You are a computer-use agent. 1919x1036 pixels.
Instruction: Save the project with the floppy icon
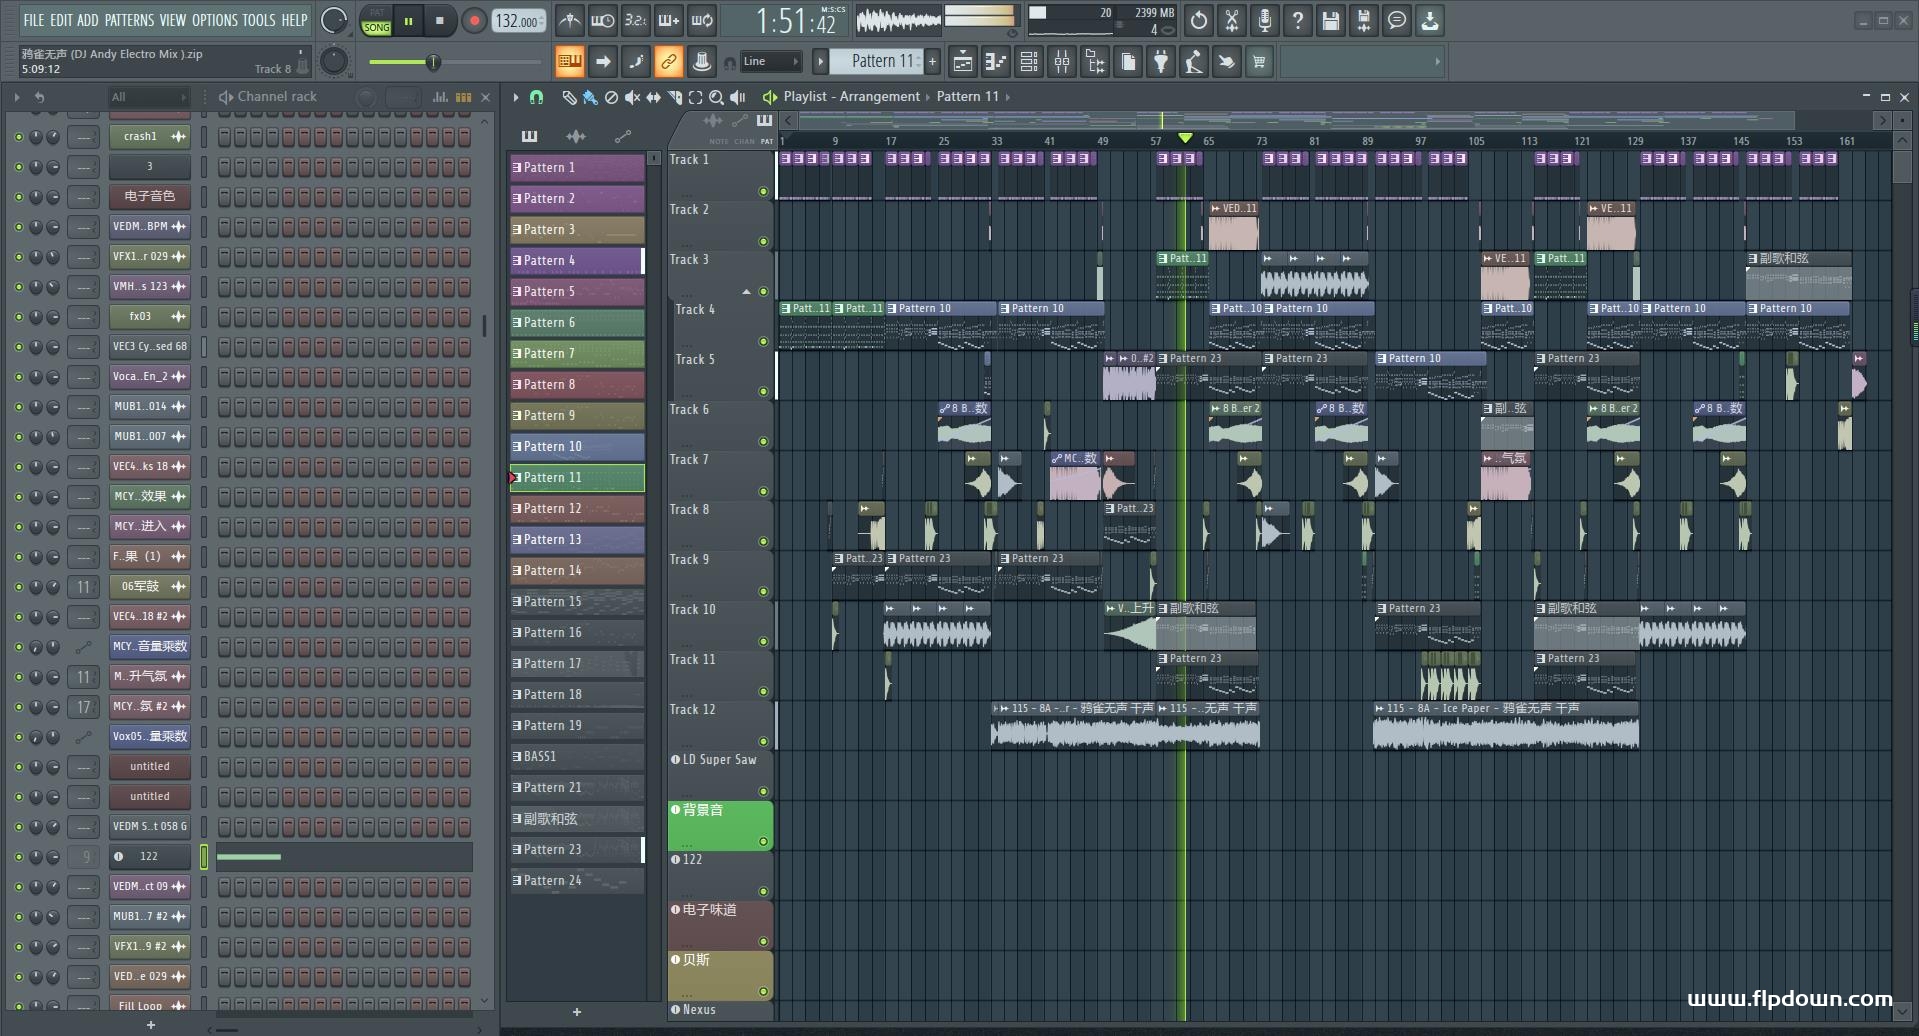pyautogui.click(x=1331, y=20)
